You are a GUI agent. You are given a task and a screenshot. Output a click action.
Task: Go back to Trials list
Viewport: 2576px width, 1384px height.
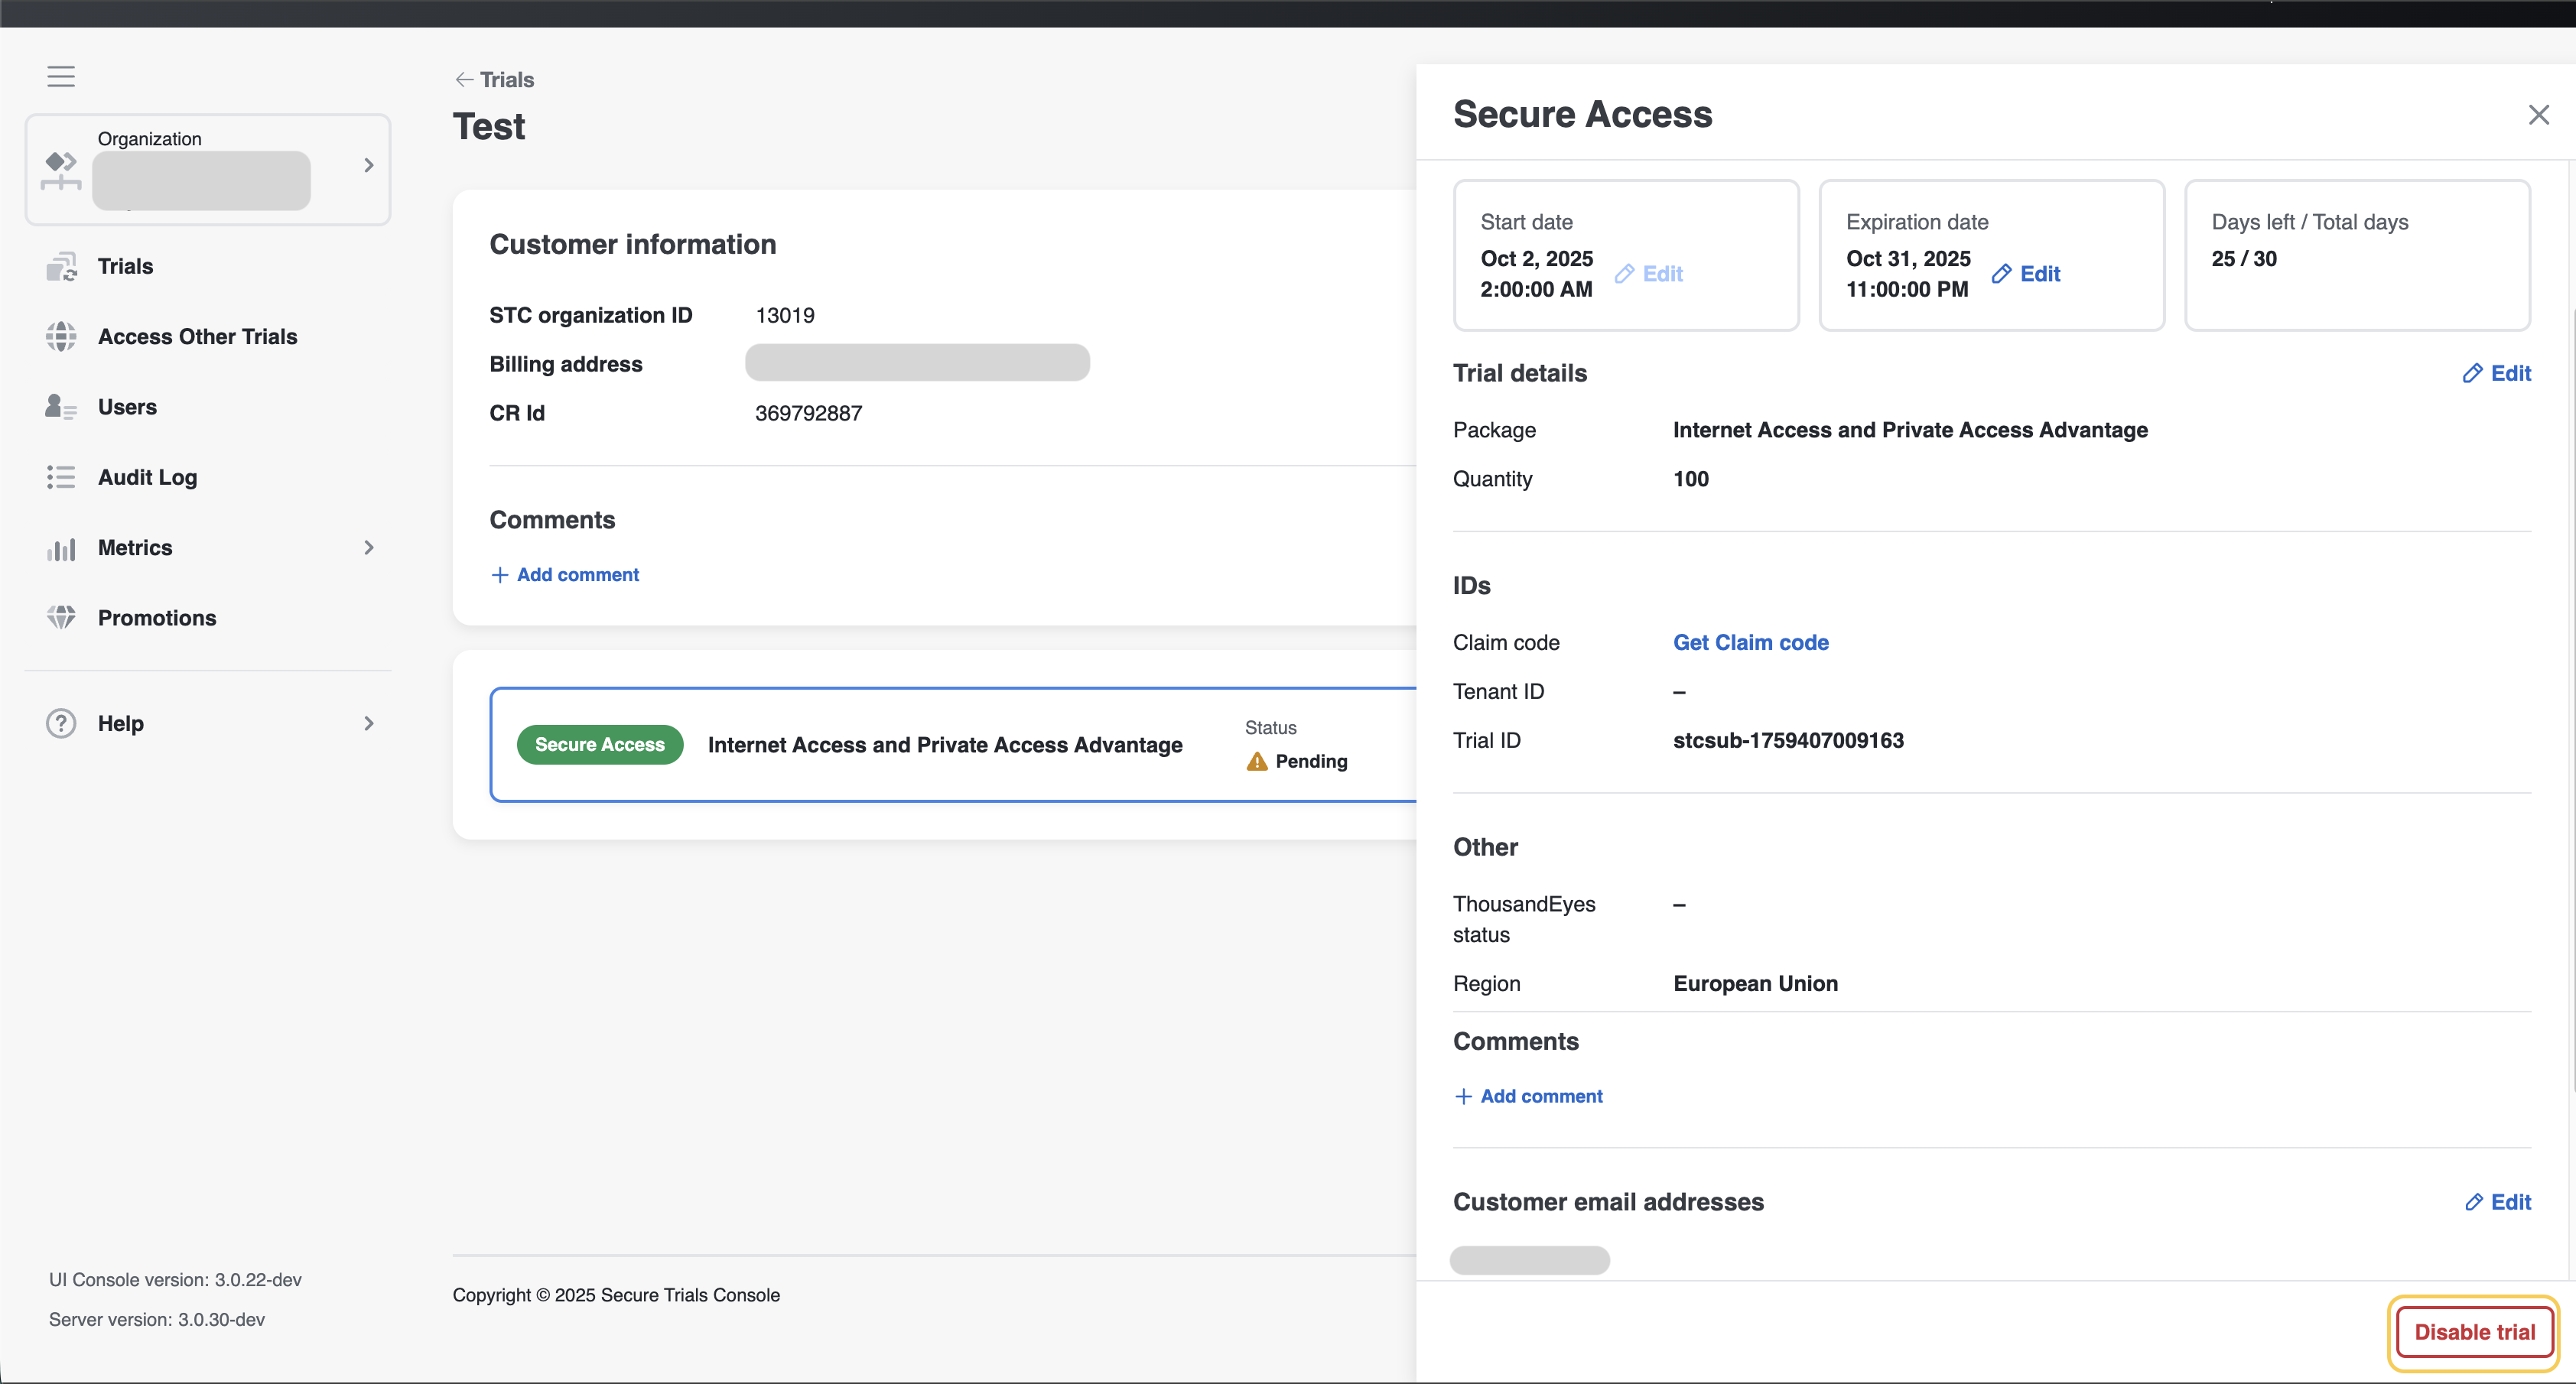point(494,80)
